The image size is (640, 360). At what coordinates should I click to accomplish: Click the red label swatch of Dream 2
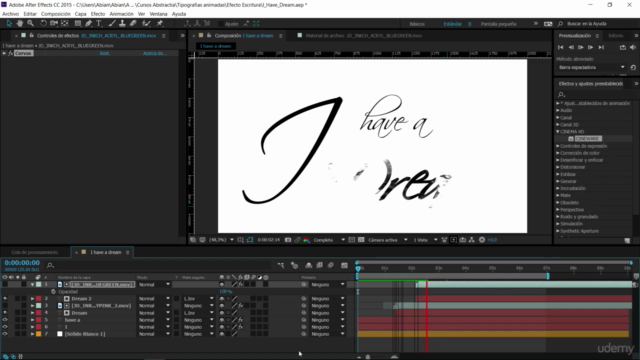click(x=39, y=299)
